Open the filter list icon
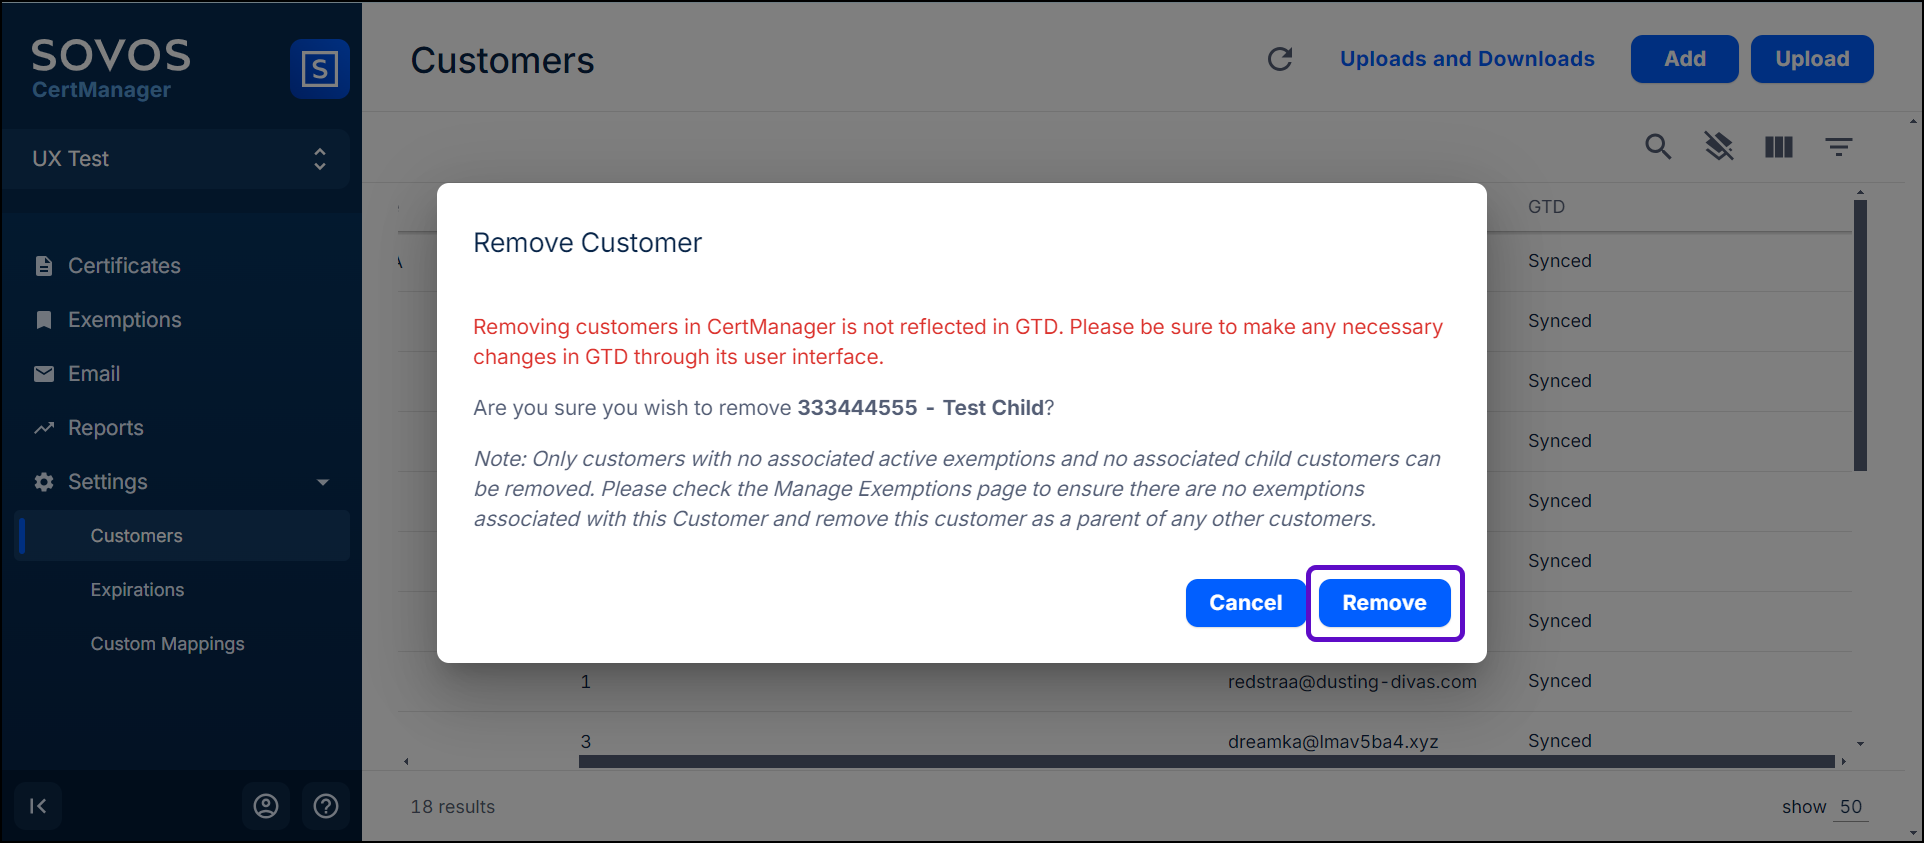The height and width of the screenshot is (843, 1924). (x=1839, y=147)
